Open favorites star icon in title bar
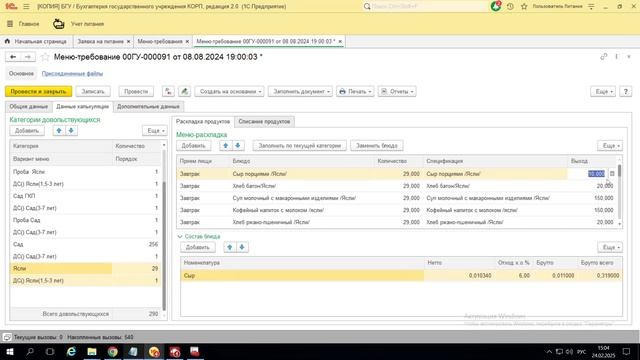The height and width of the screenshot is (360, 640). click(524, 7)
